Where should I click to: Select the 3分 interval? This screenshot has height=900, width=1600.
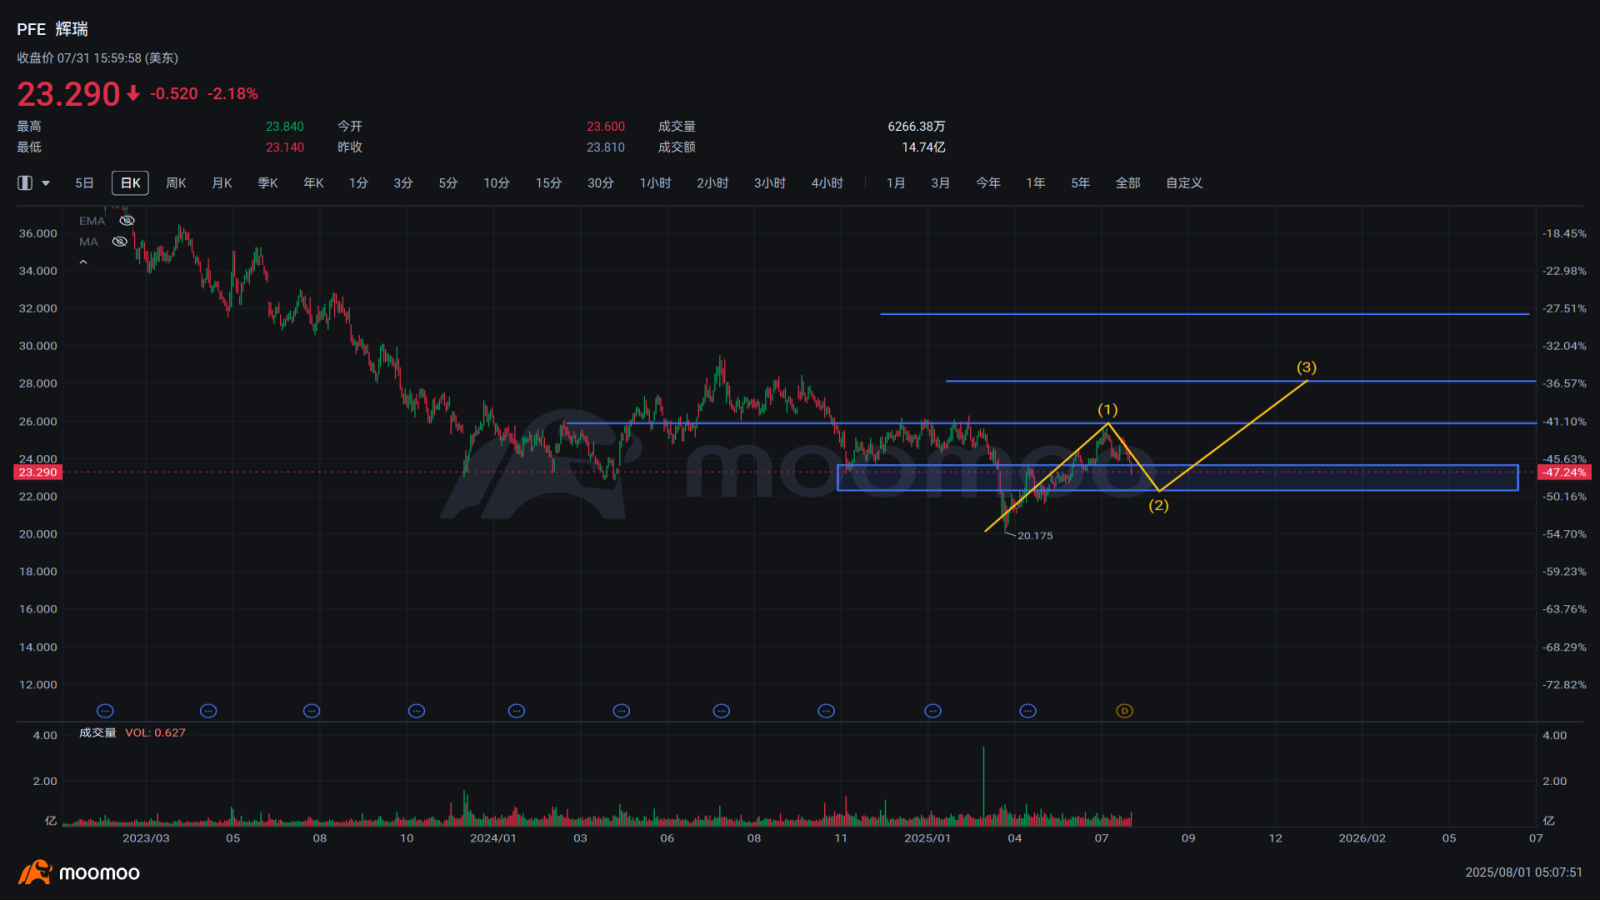point(403,183)
